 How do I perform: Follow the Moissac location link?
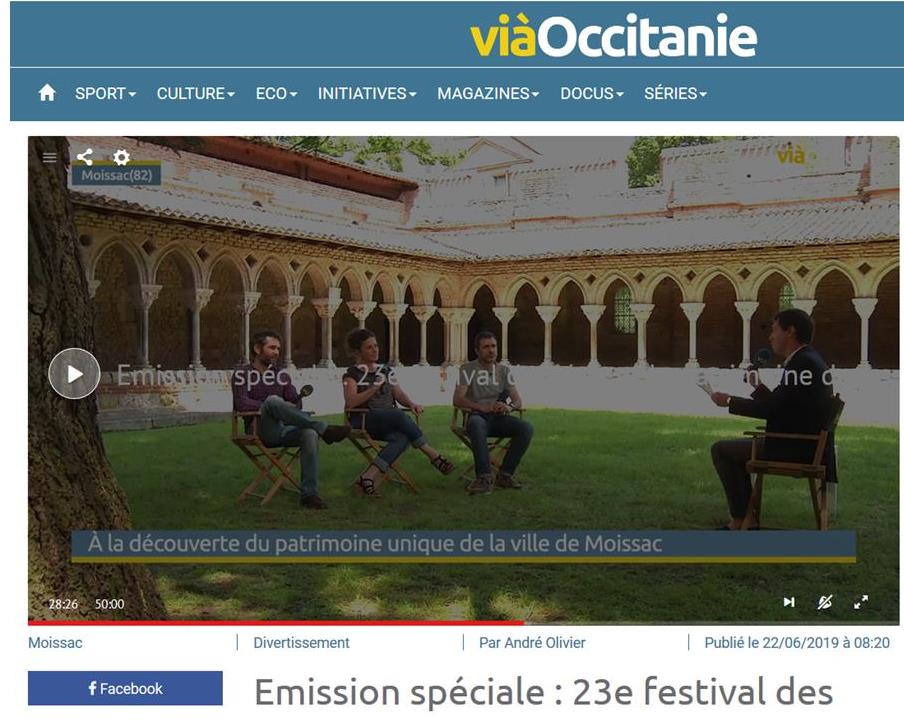pyautogui.click(x=55, y=643)
